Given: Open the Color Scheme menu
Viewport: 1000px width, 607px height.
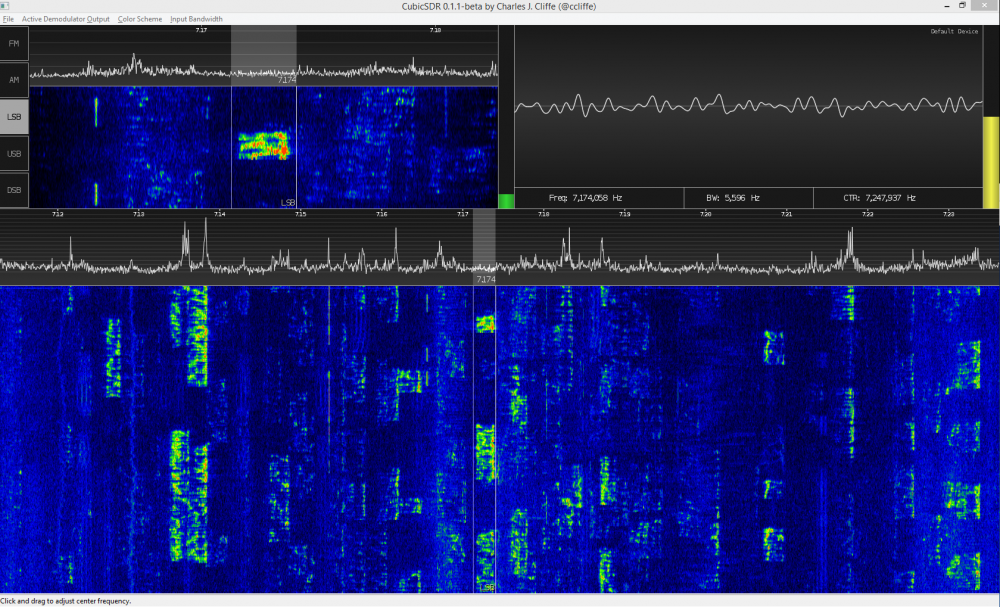Looking at the screenshot, I should [140, 19].
